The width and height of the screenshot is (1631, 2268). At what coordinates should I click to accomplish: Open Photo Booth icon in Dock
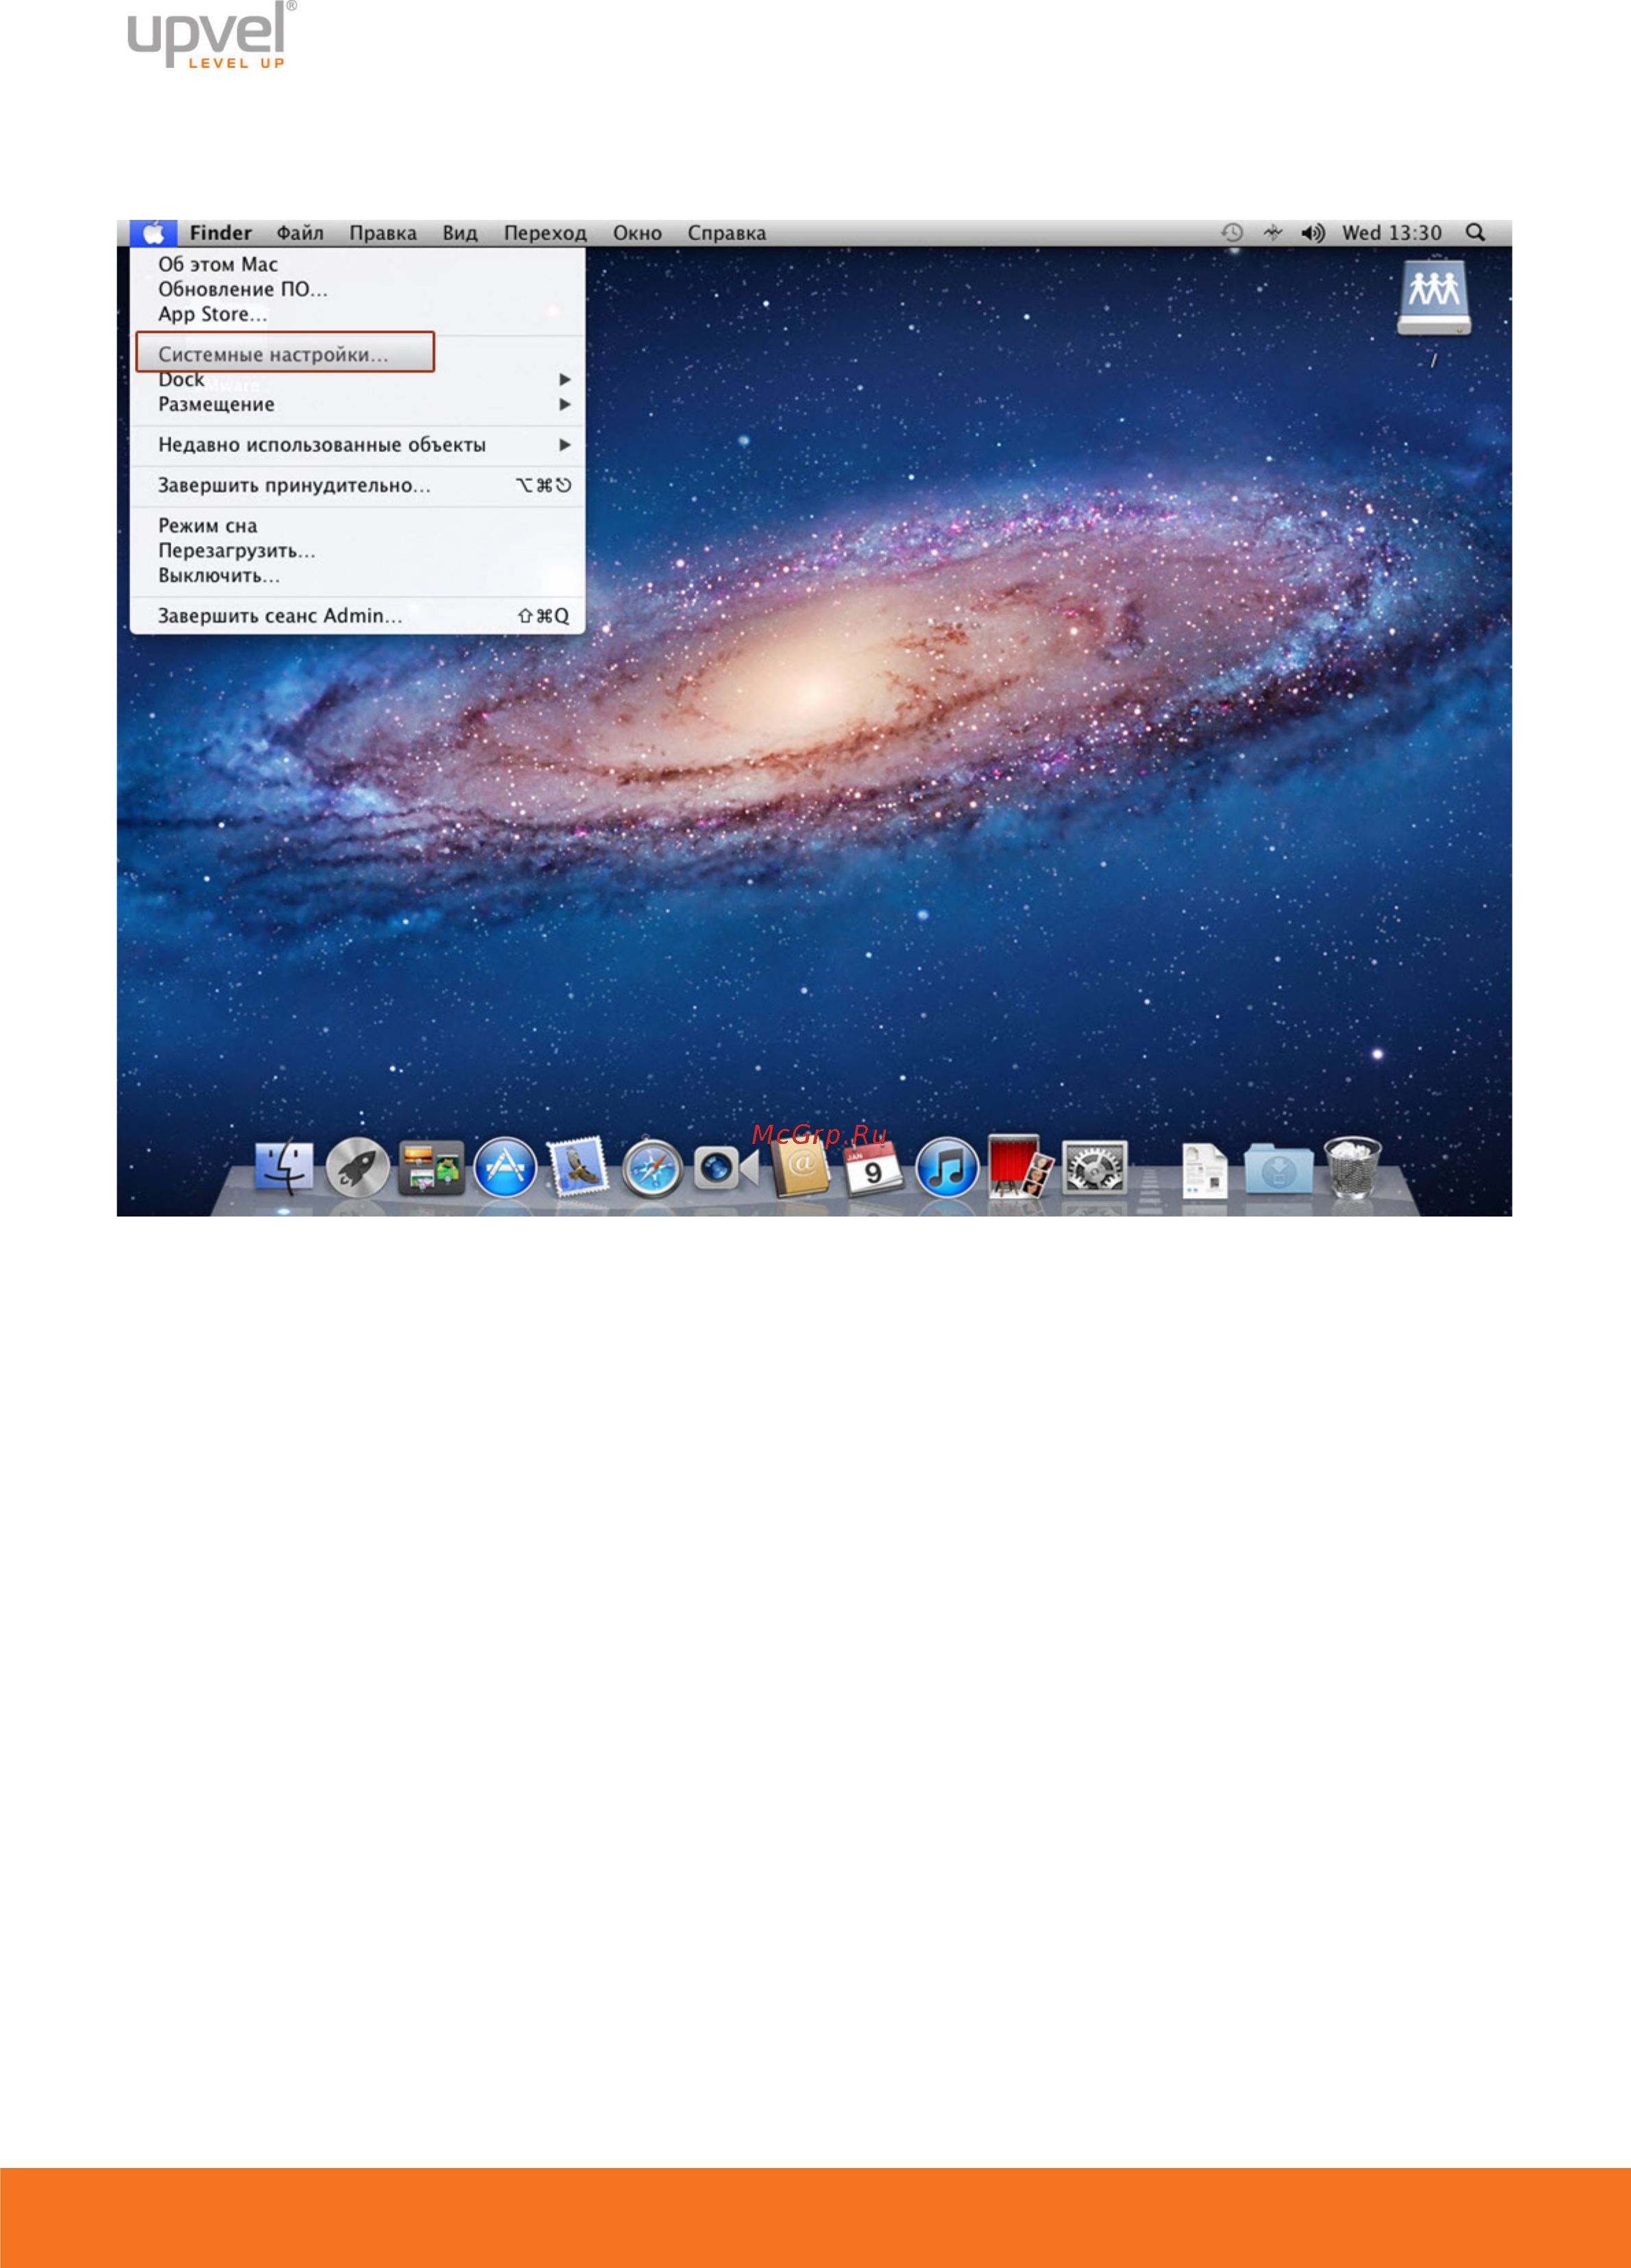1020,1166
